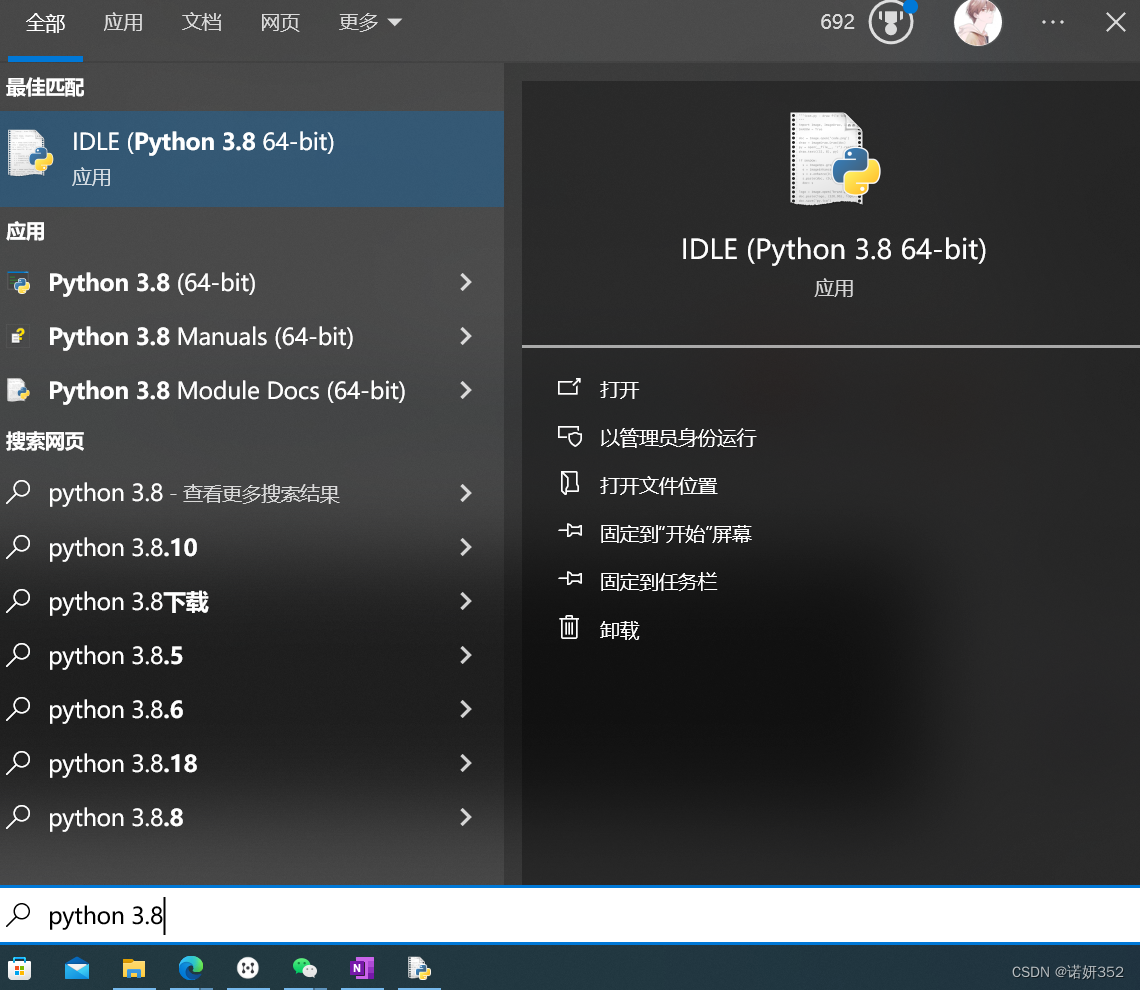1140x990 pixels.
Task: Click the IDLE (Python 3.8 64-bit) title in detail pane
Action: coord(833,249)
